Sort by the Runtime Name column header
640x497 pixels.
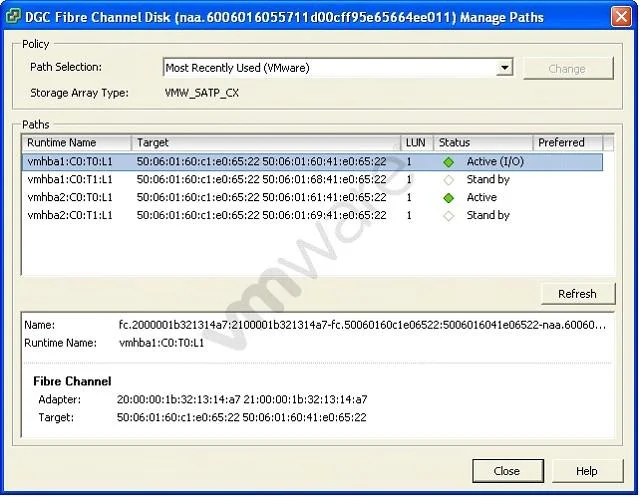(77, 143)
